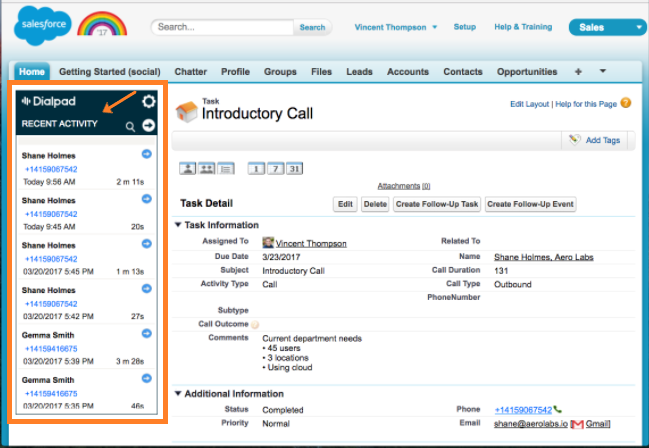Click the +14159067542 phone link in Additional Information
Screen dimensions: 649x448
523,410
